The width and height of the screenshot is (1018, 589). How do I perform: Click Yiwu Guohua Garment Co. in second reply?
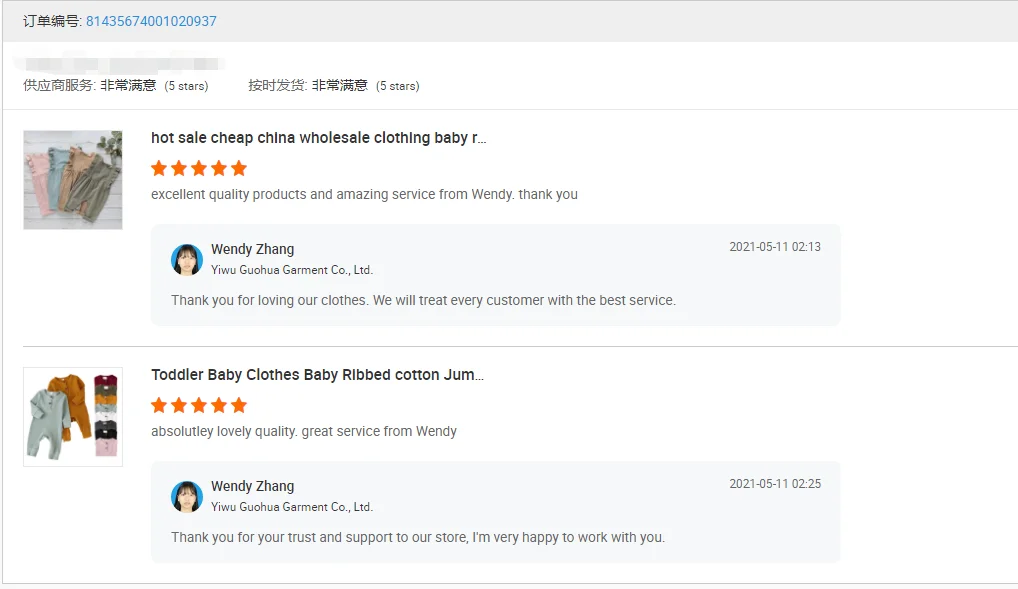[x=291, y=507]
